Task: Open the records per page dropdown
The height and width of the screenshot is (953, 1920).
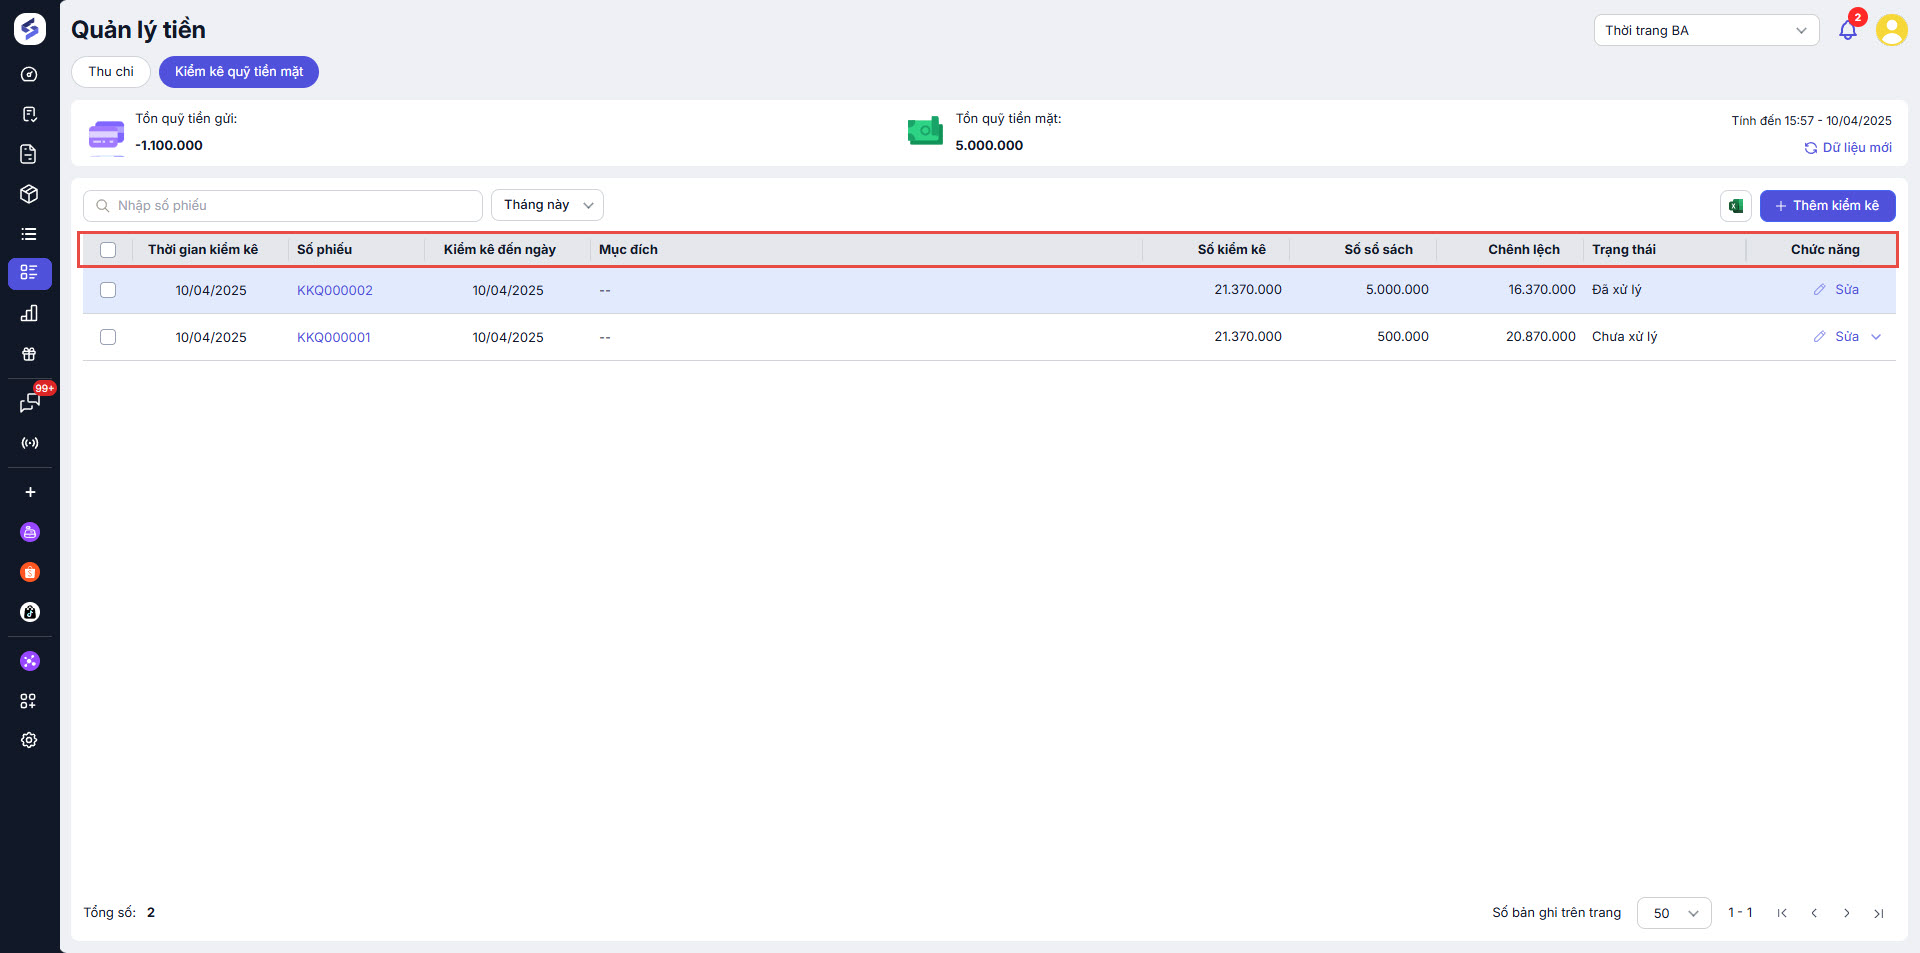Action: (1673, 913)
